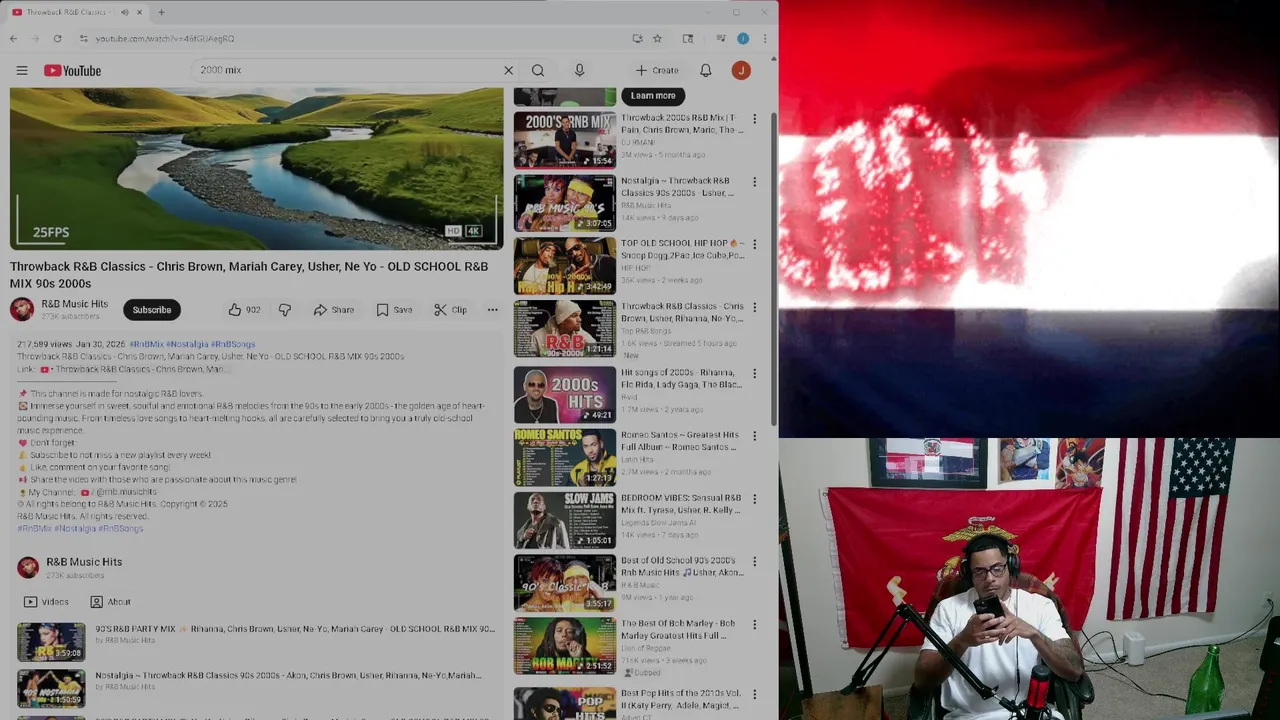Open Nostalgia Akon playlist row title
The height and width of the screenshot is (720, 1280).
click(288, 676)
